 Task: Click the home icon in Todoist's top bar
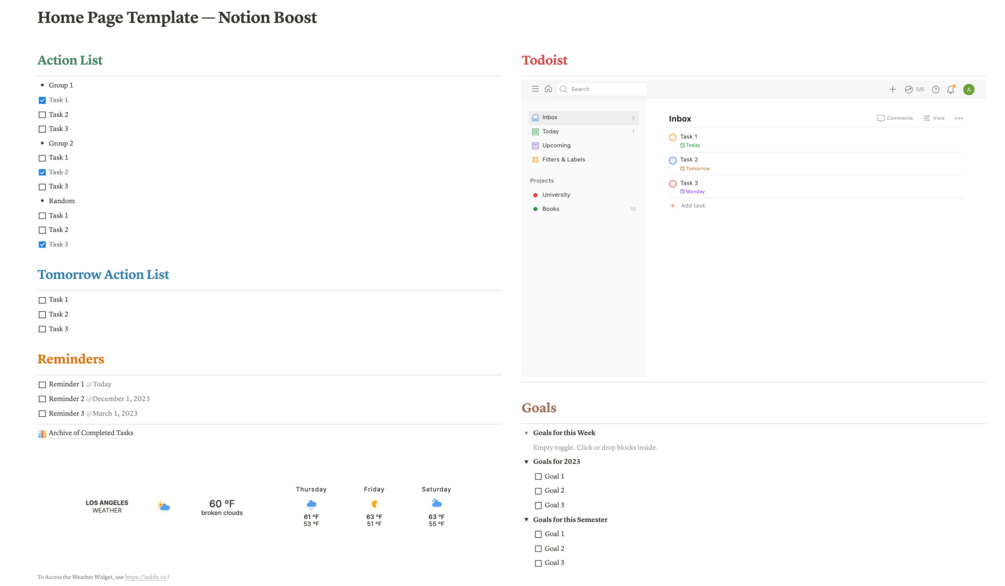[x=548, y=89]
